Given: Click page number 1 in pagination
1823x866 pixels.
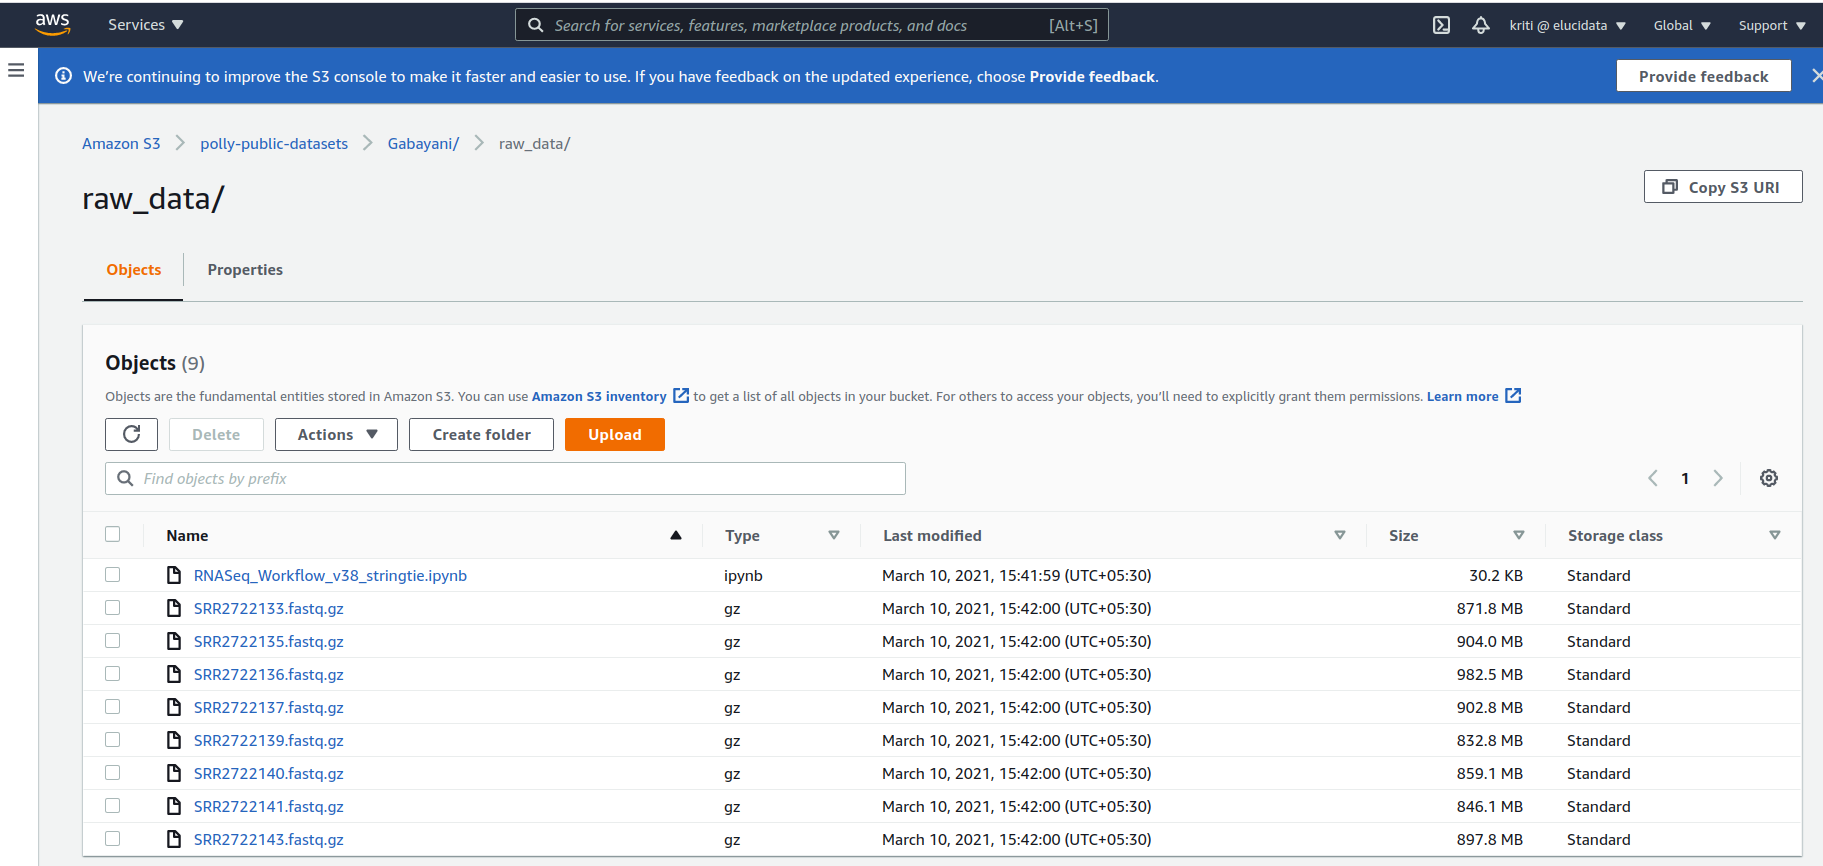Looking at the screenshot, I should pos(1685,478).
